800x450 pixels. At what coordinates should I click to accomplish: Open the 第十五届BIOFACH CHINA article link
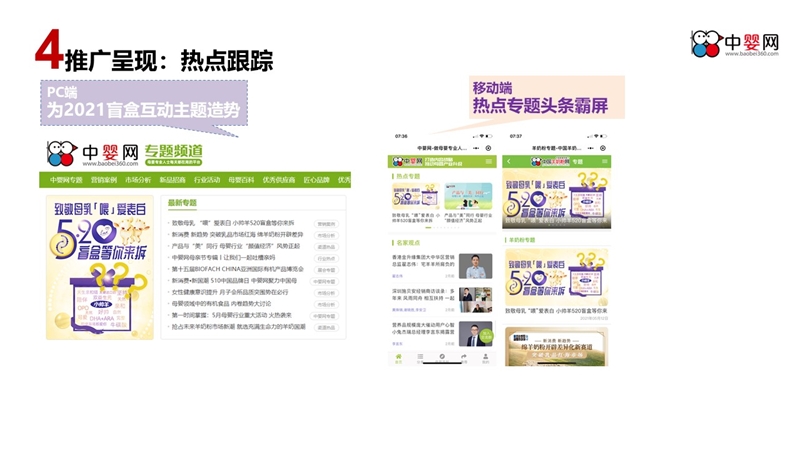(238, 269)
